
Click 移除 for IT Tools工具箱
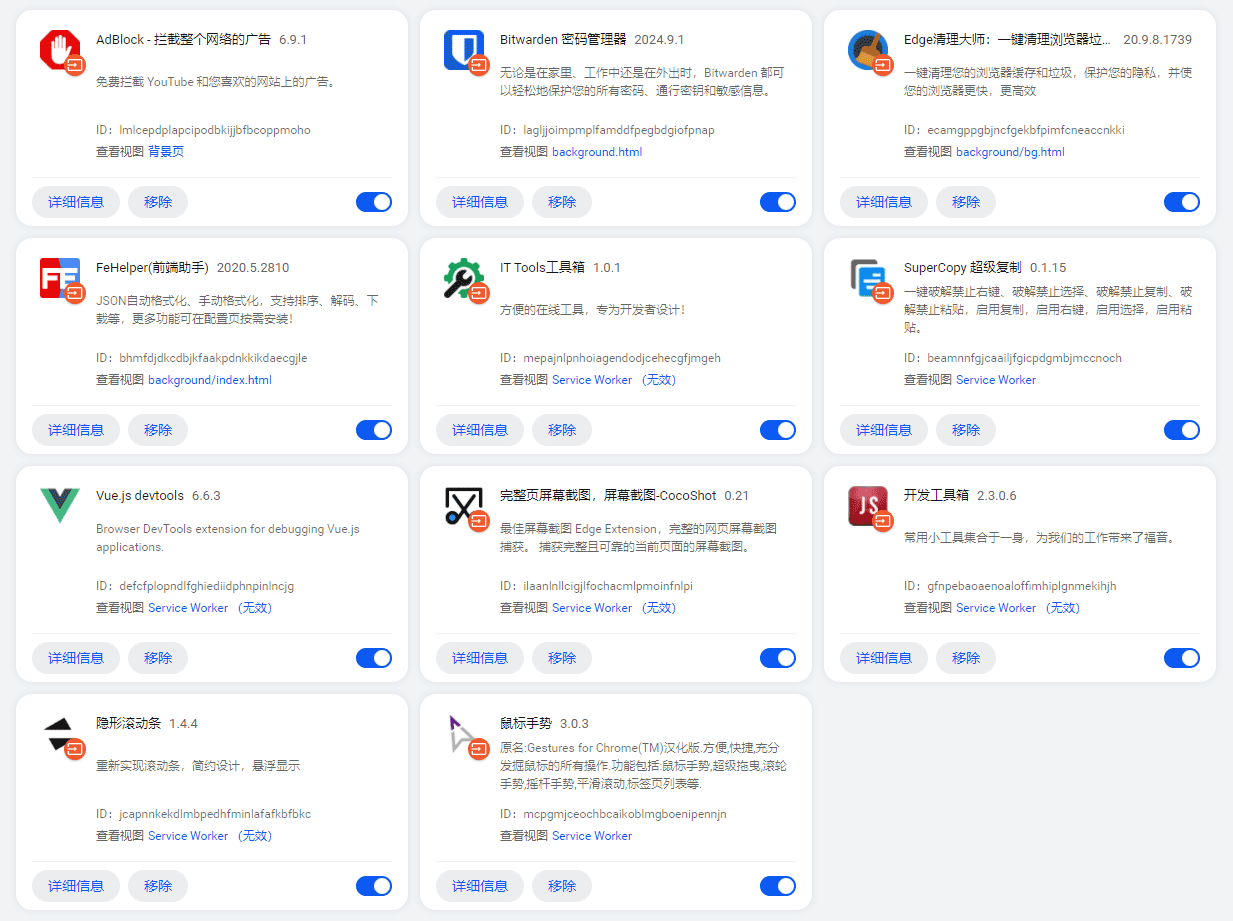562,430
